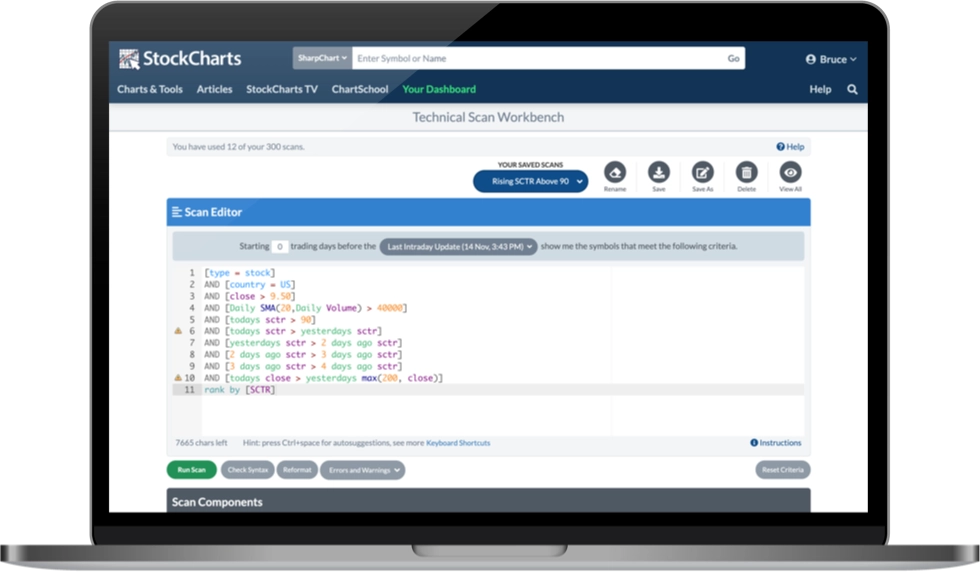Click the Check Syntax button
Screen dimensions: 980x572
point(248,469)
